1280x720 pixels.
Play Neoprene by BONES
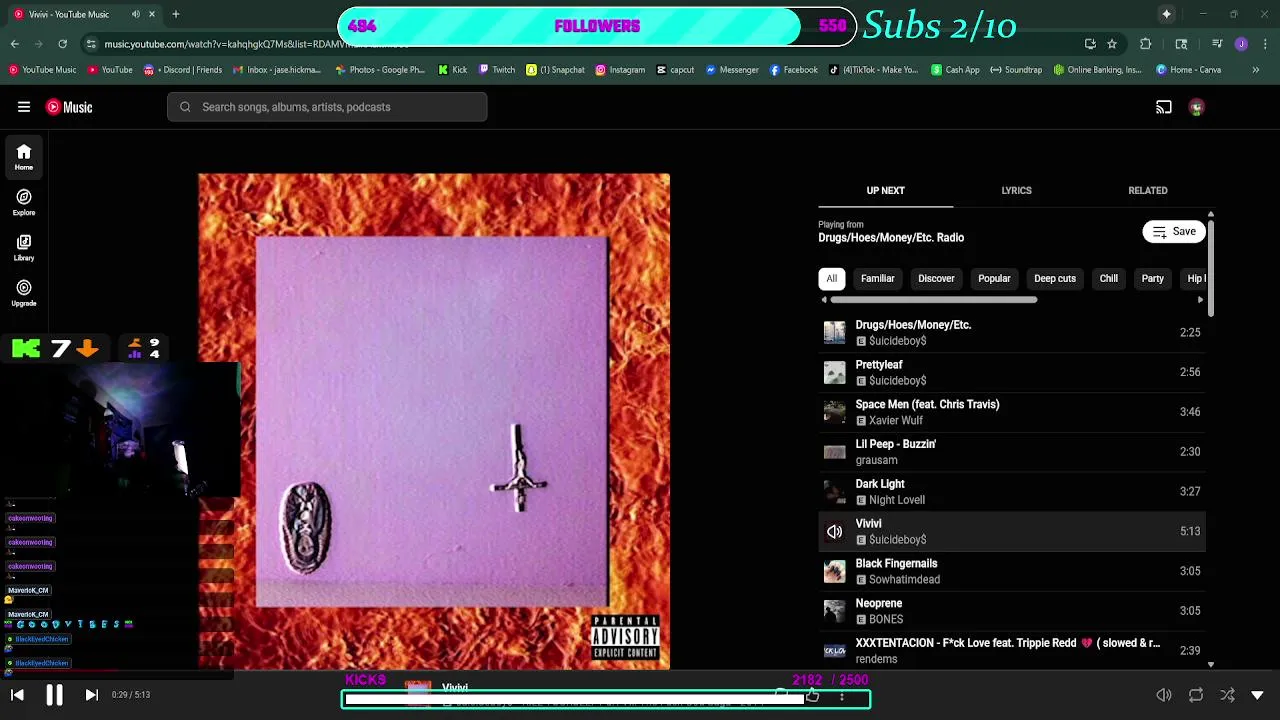click(x=1012, y=611)
